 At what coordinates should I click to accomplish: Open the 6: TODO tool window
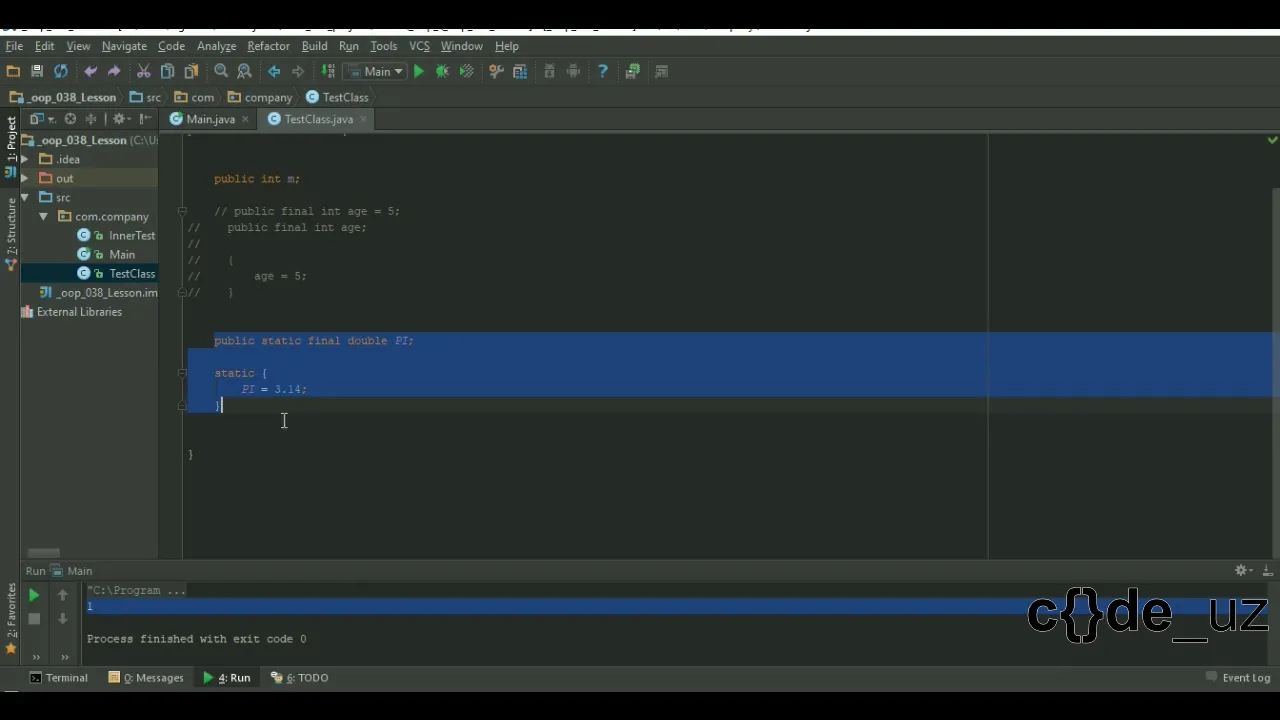click(x=300, y=678)
